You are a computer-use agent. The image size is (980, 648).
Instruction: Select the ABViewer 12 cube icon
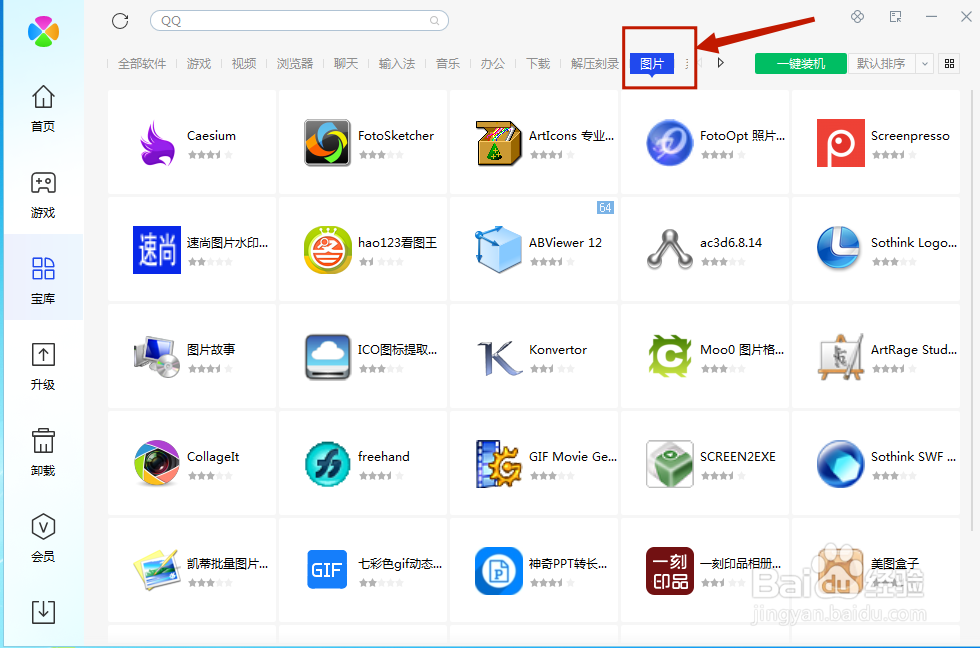click(498, 250)
